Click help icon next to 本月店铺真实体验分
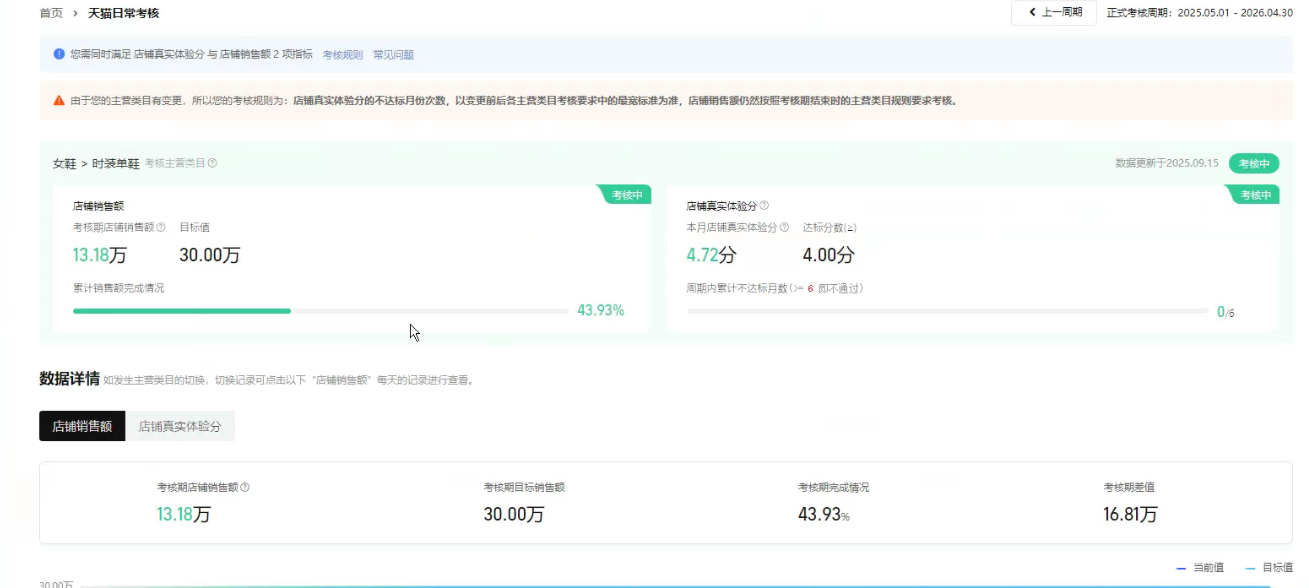Screen dimensions: 1309x588 point(784,227)
